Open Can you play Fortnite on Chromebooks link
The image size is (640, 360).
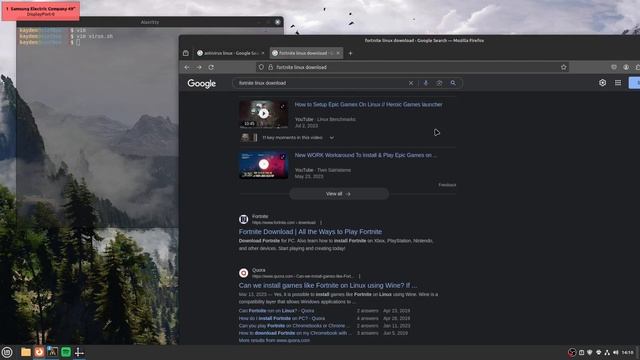pyautogui.click(x=294, y=326)
